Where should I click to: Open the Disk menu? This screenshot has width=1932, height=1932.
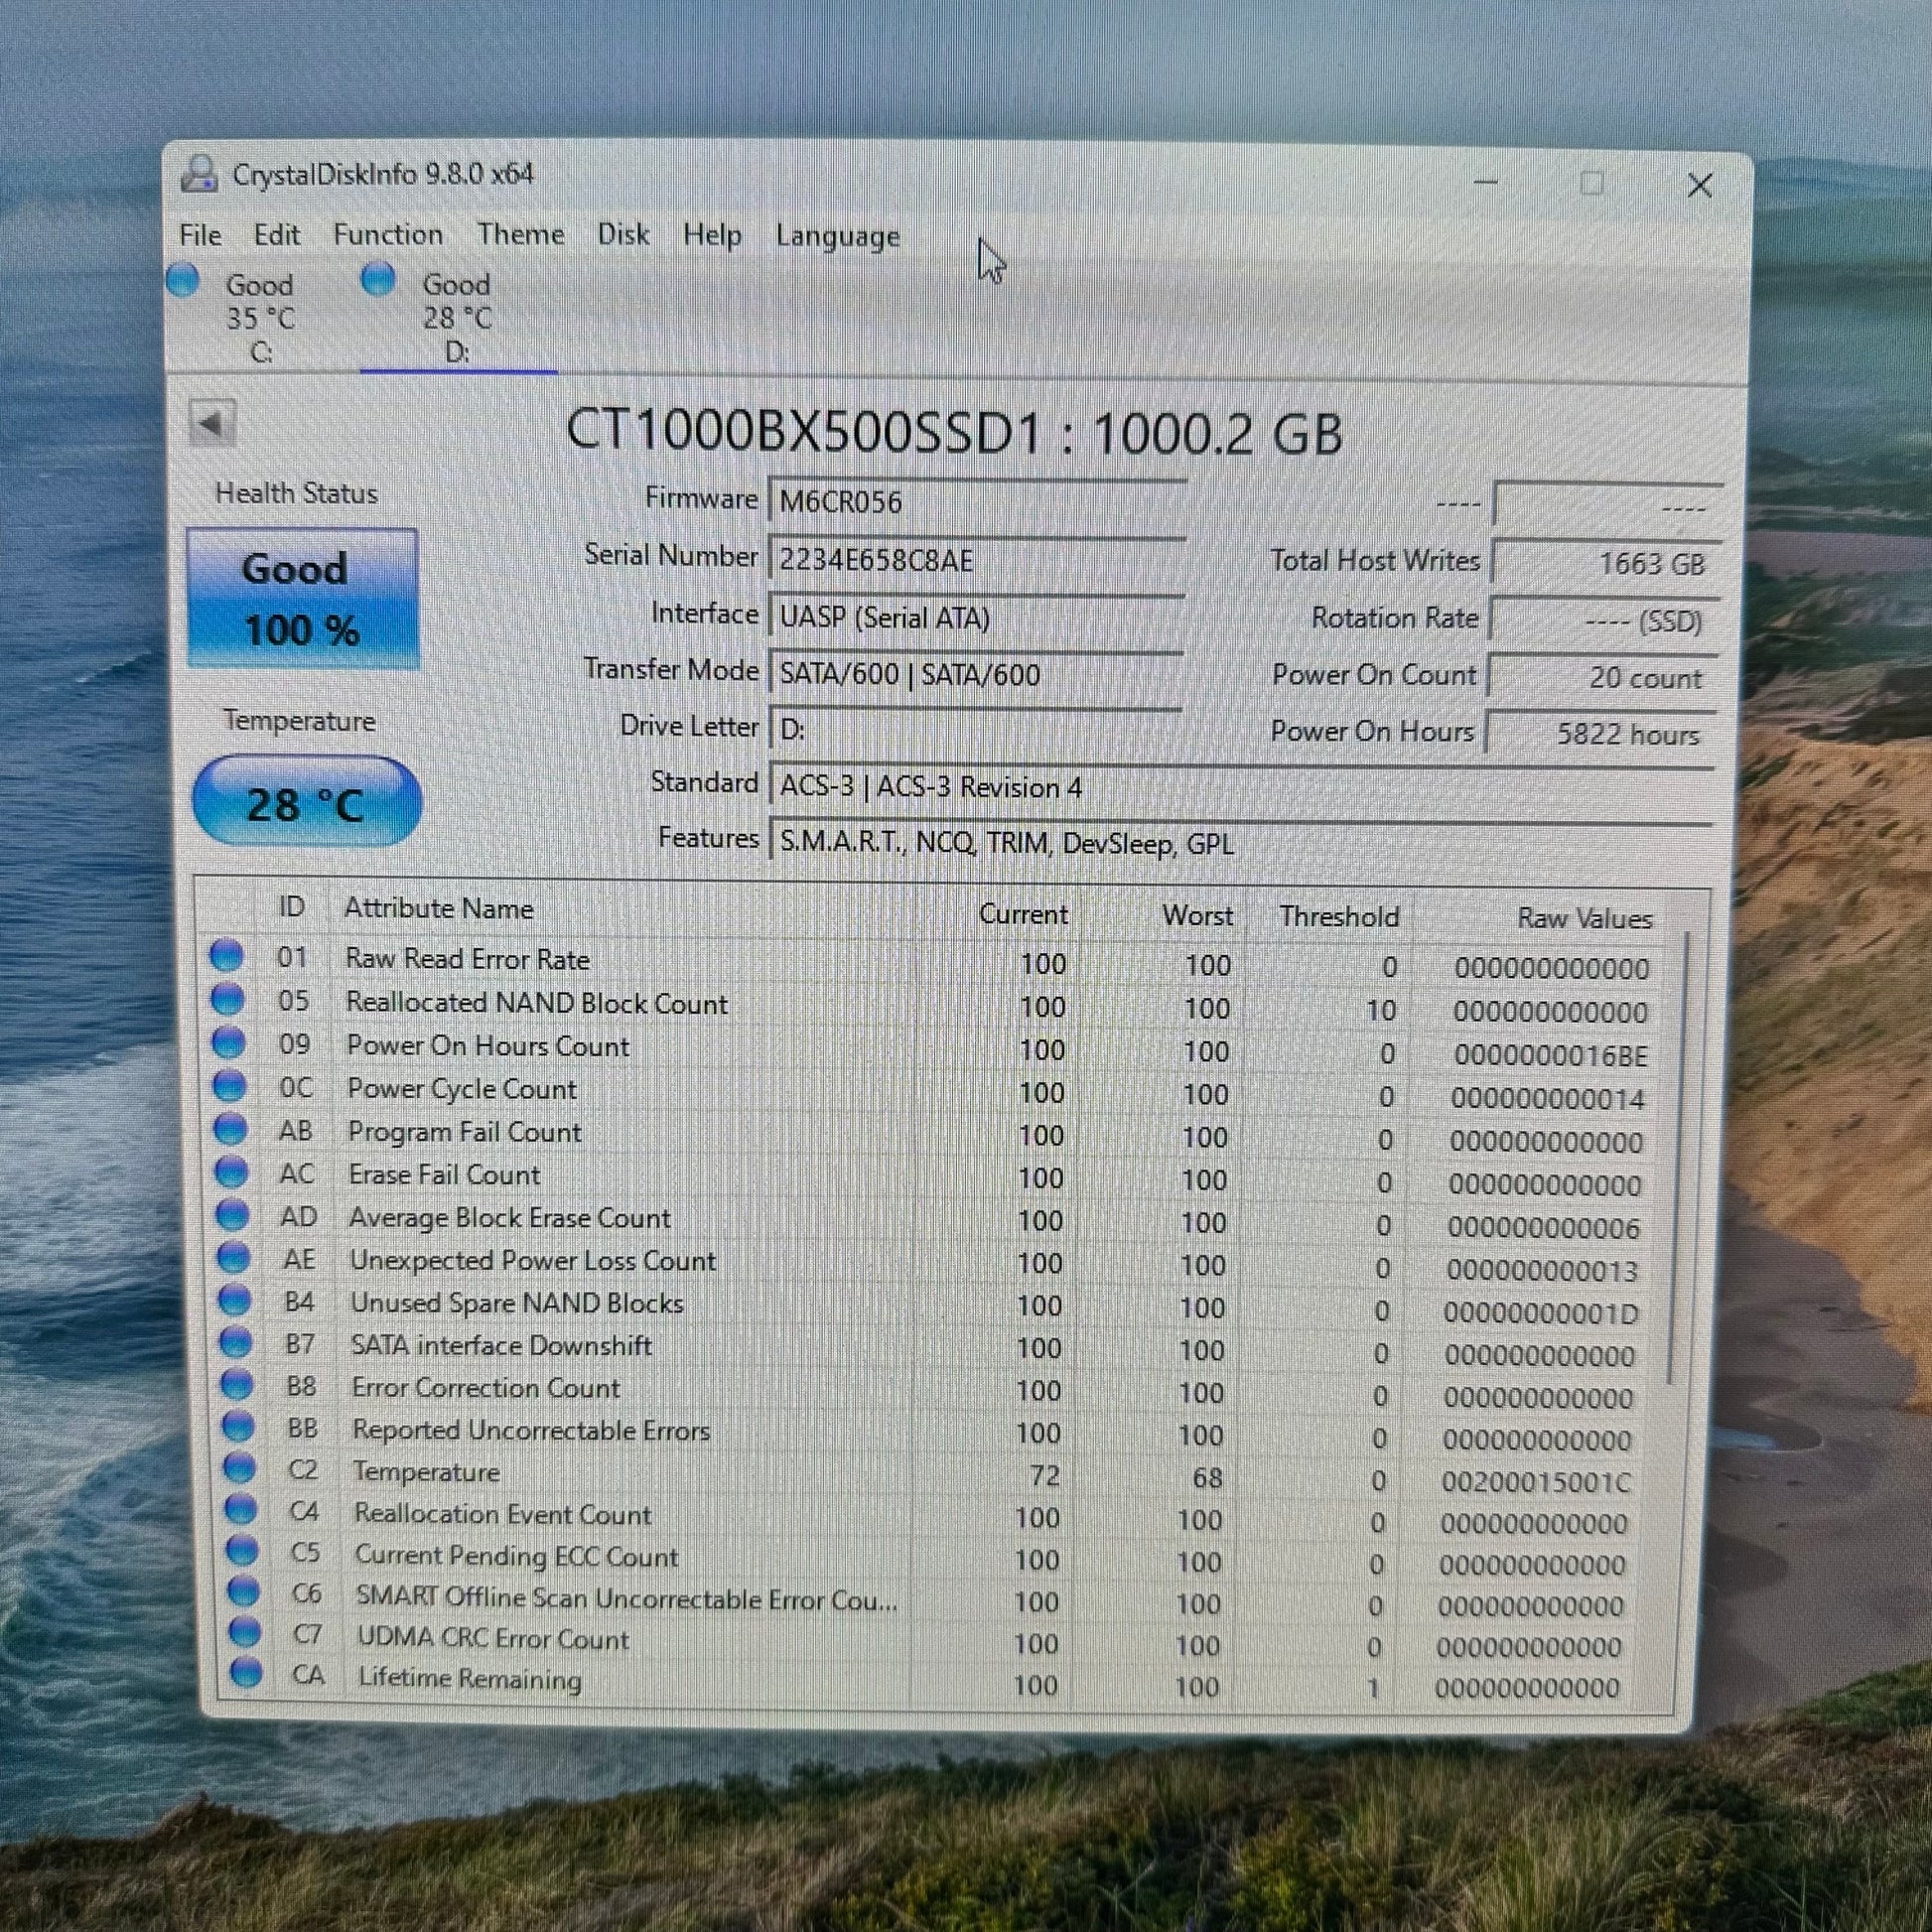tap(623, 235)
